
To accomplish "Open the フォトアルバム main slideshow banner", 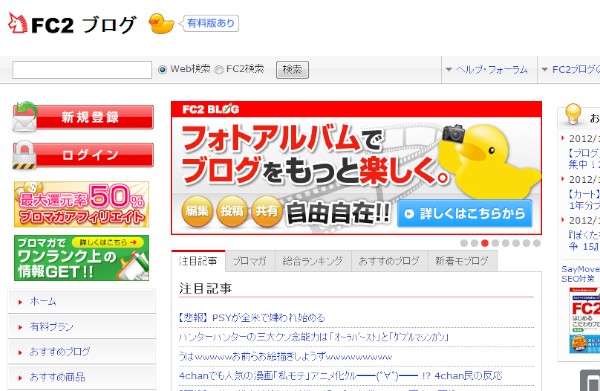I will point(356,168).
